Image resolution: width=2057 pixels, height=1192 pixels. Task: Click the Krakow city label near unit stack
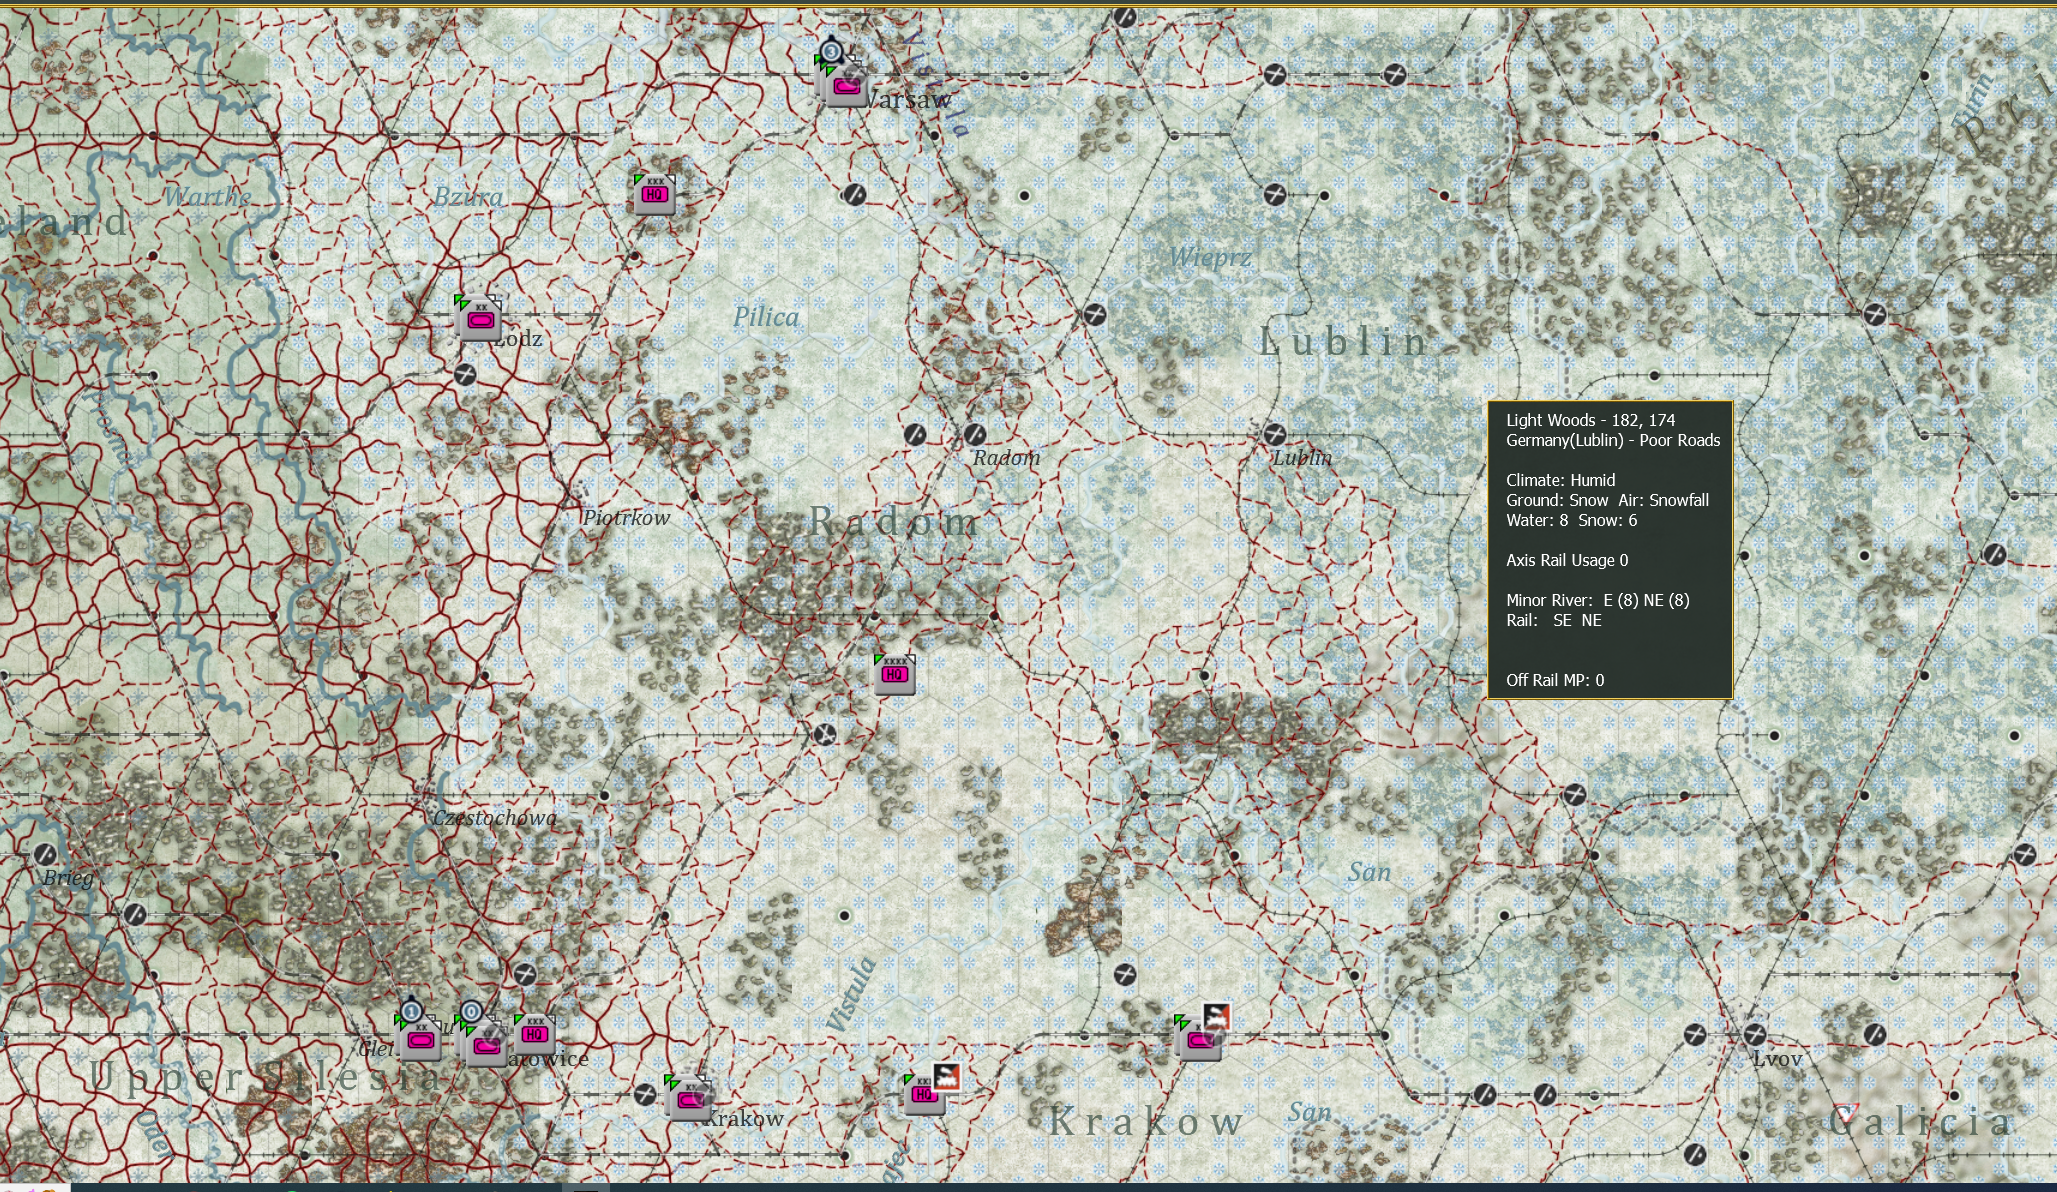pos(745,1119)
